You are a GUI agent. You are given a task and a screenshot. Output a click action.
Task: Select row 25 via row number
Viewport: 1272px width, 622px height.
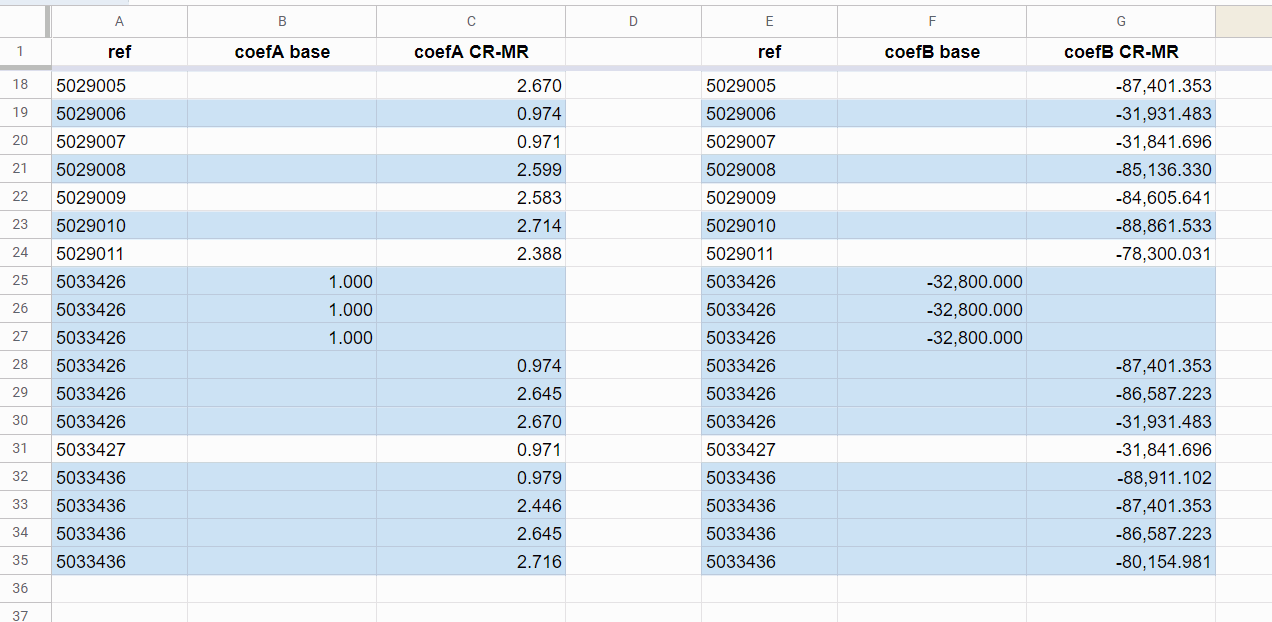pos(22,281)
